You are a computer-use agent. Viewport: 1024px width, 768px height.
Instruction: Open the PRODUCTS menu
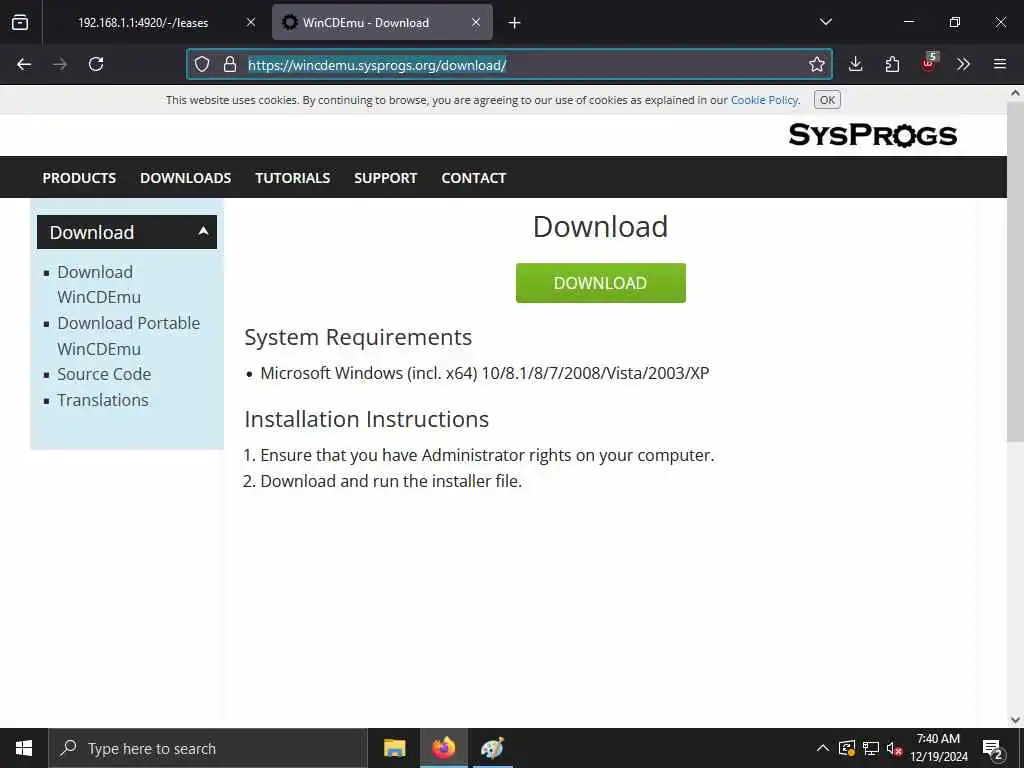tap(79, 178)
